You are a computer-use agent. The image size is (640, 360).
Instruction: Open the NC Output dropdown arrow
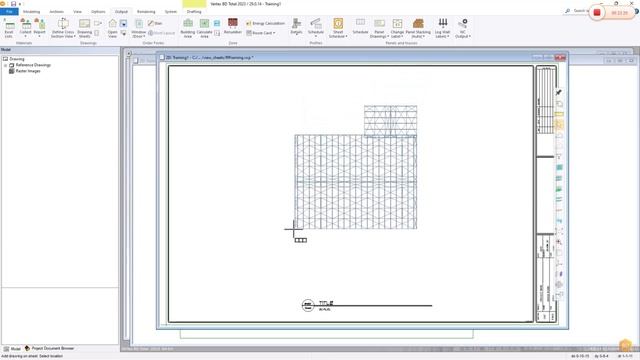[x=470, y=36]
